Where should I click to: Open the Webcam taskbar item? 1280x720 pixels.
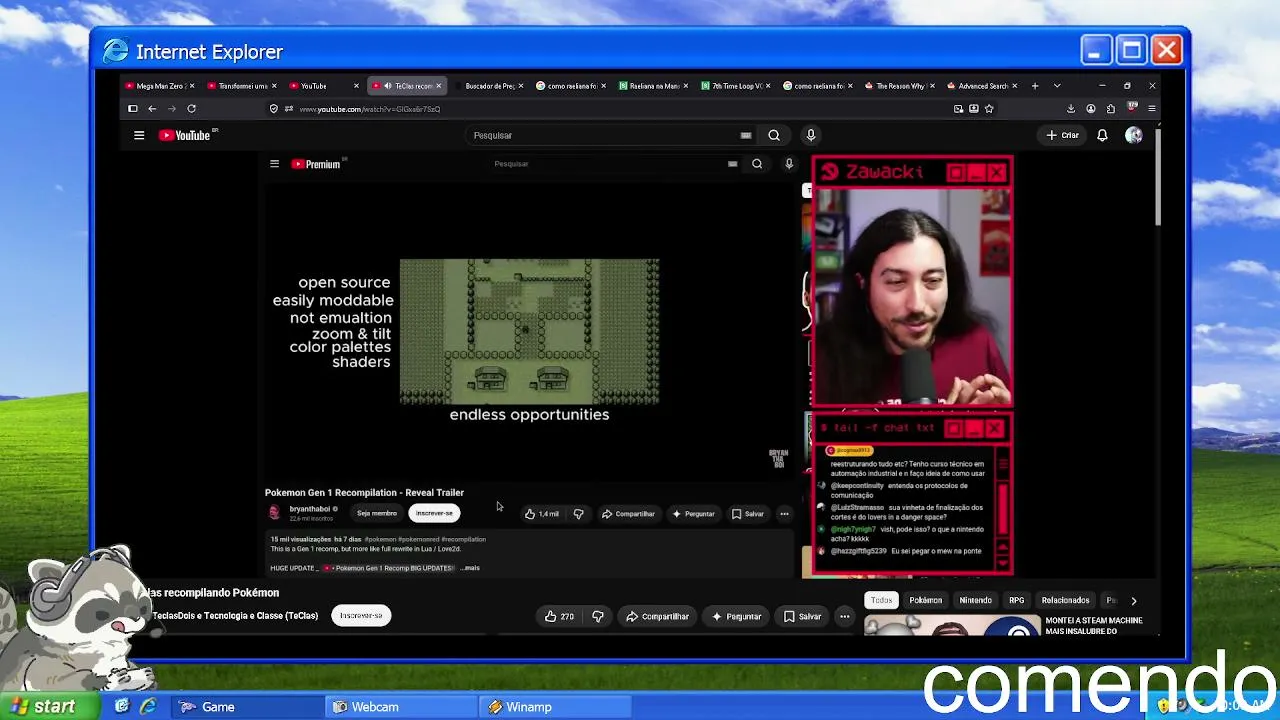(400, 707)
